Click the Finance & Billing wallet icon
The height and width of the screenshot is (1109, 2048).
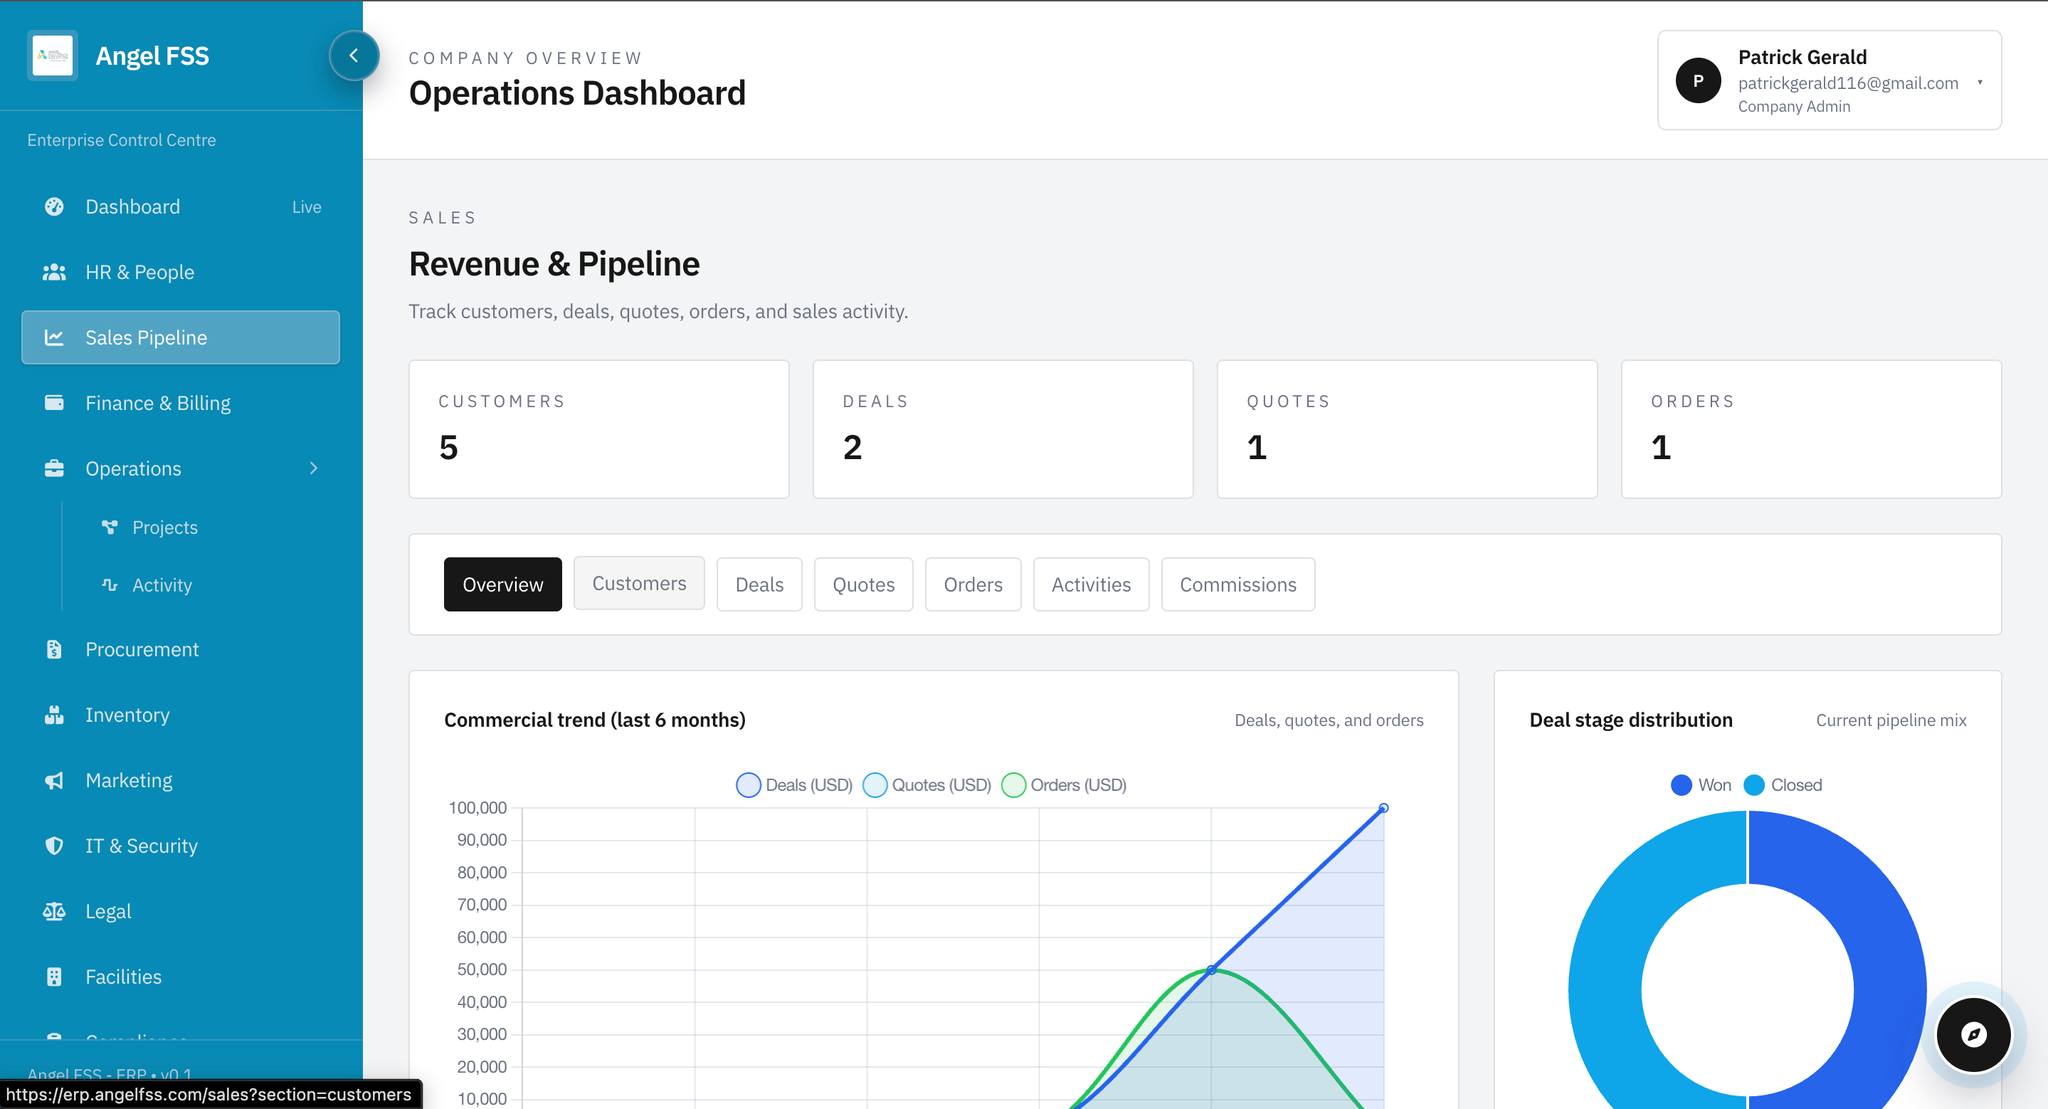54,403
